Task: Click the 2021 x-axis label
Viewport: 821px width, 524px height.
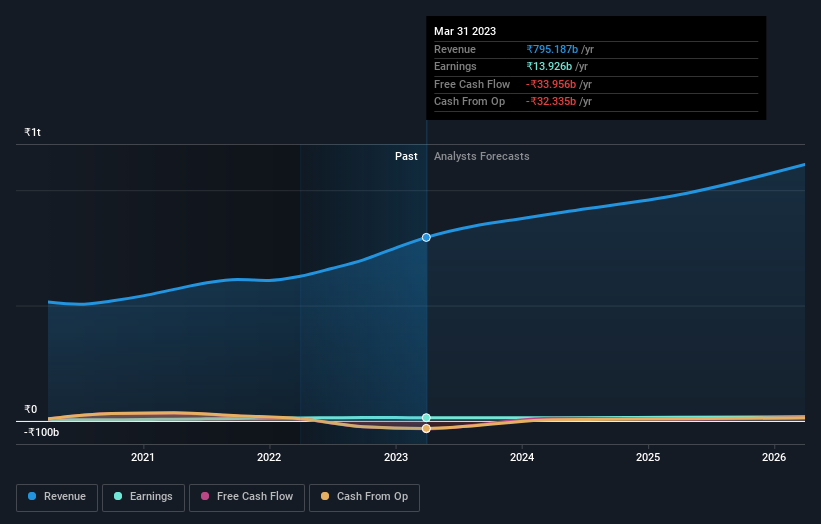Action: [x=142, y=458]
